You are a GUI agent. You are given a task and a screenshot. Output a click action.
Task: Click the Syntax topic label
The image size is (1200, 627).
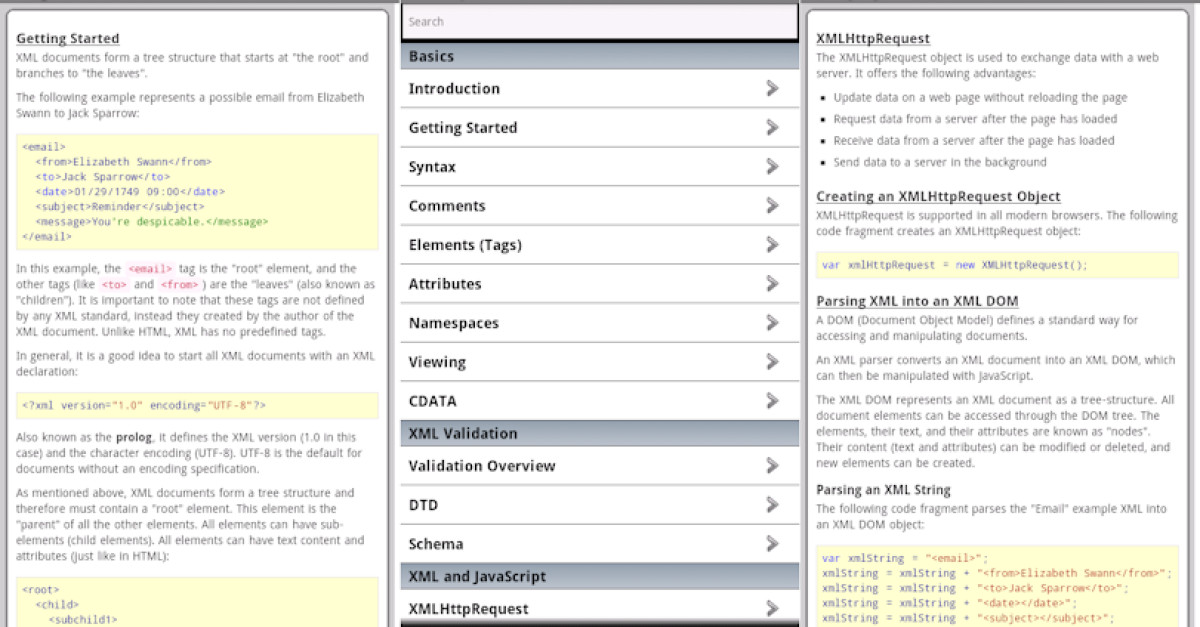432,167
